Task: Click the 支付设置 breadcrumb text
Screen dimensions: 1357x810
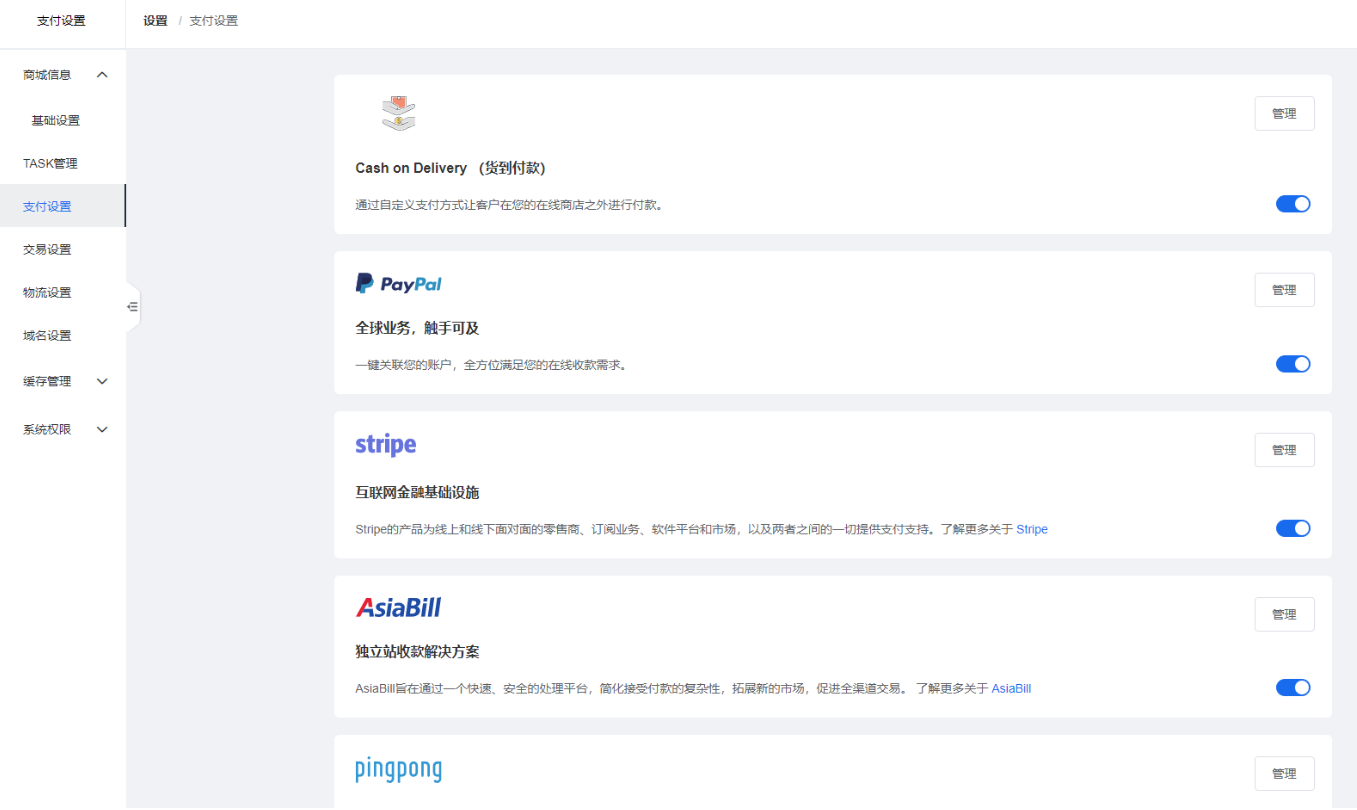Action: [x=214, y=20]
